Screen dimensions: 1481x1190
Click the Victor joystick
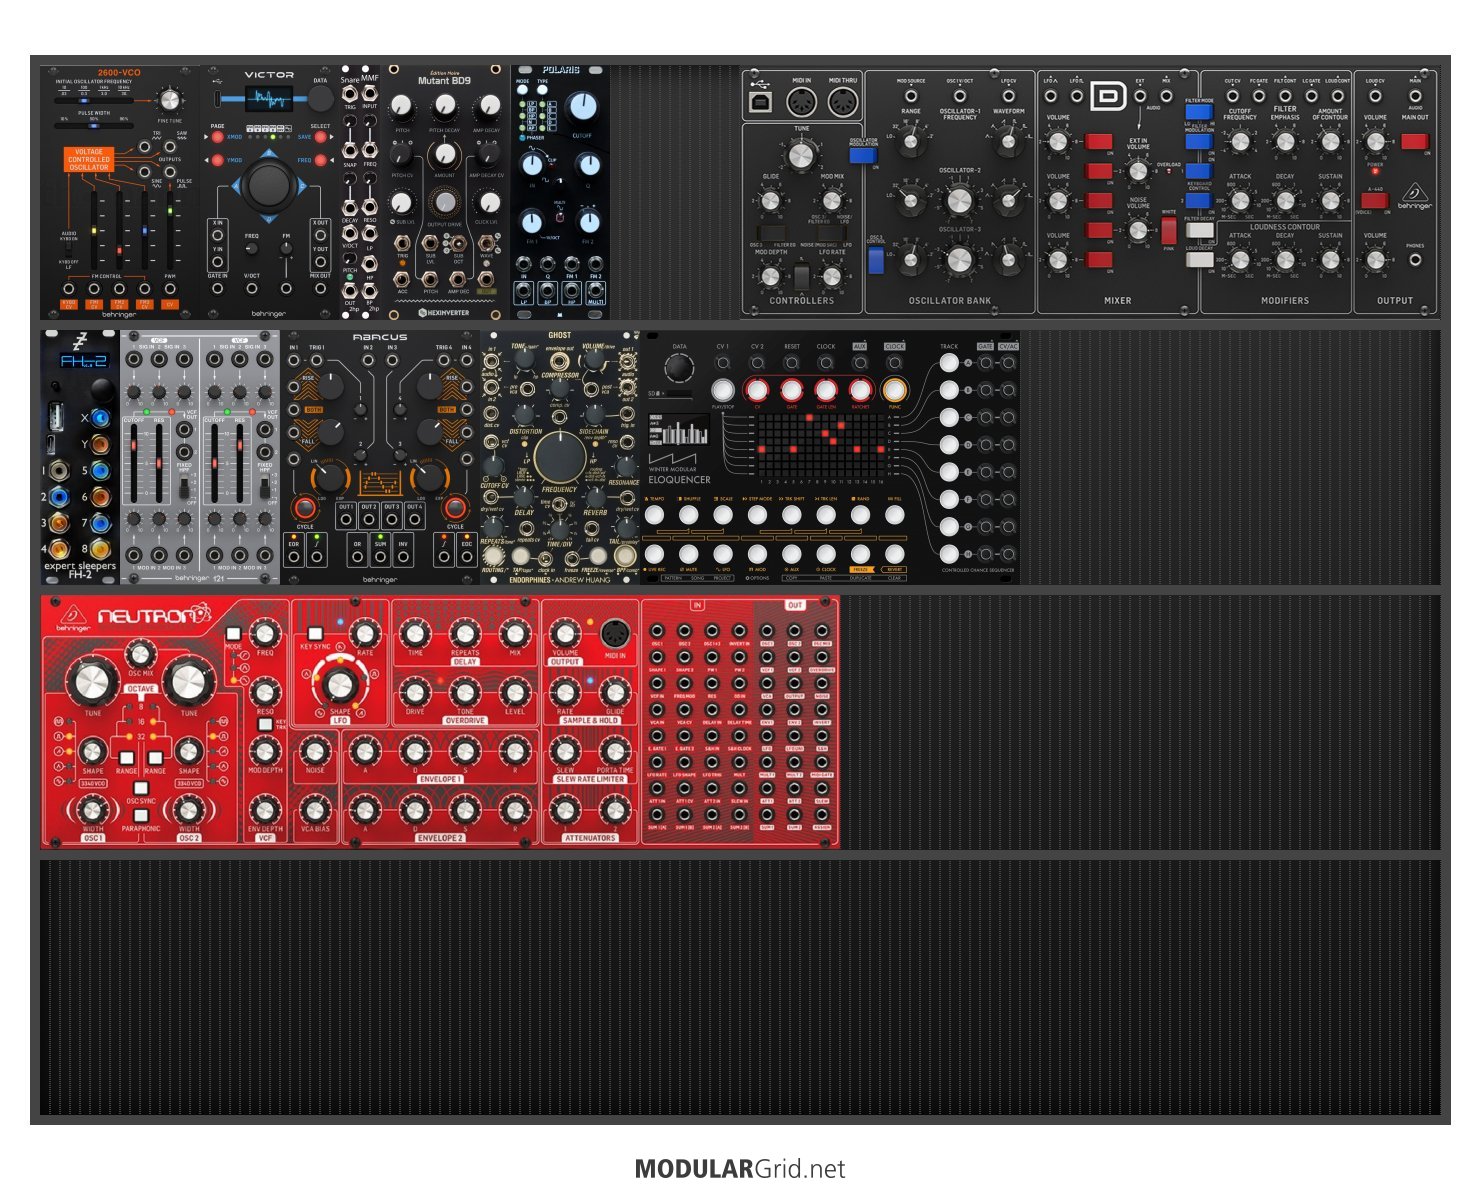tap(267, 184)
